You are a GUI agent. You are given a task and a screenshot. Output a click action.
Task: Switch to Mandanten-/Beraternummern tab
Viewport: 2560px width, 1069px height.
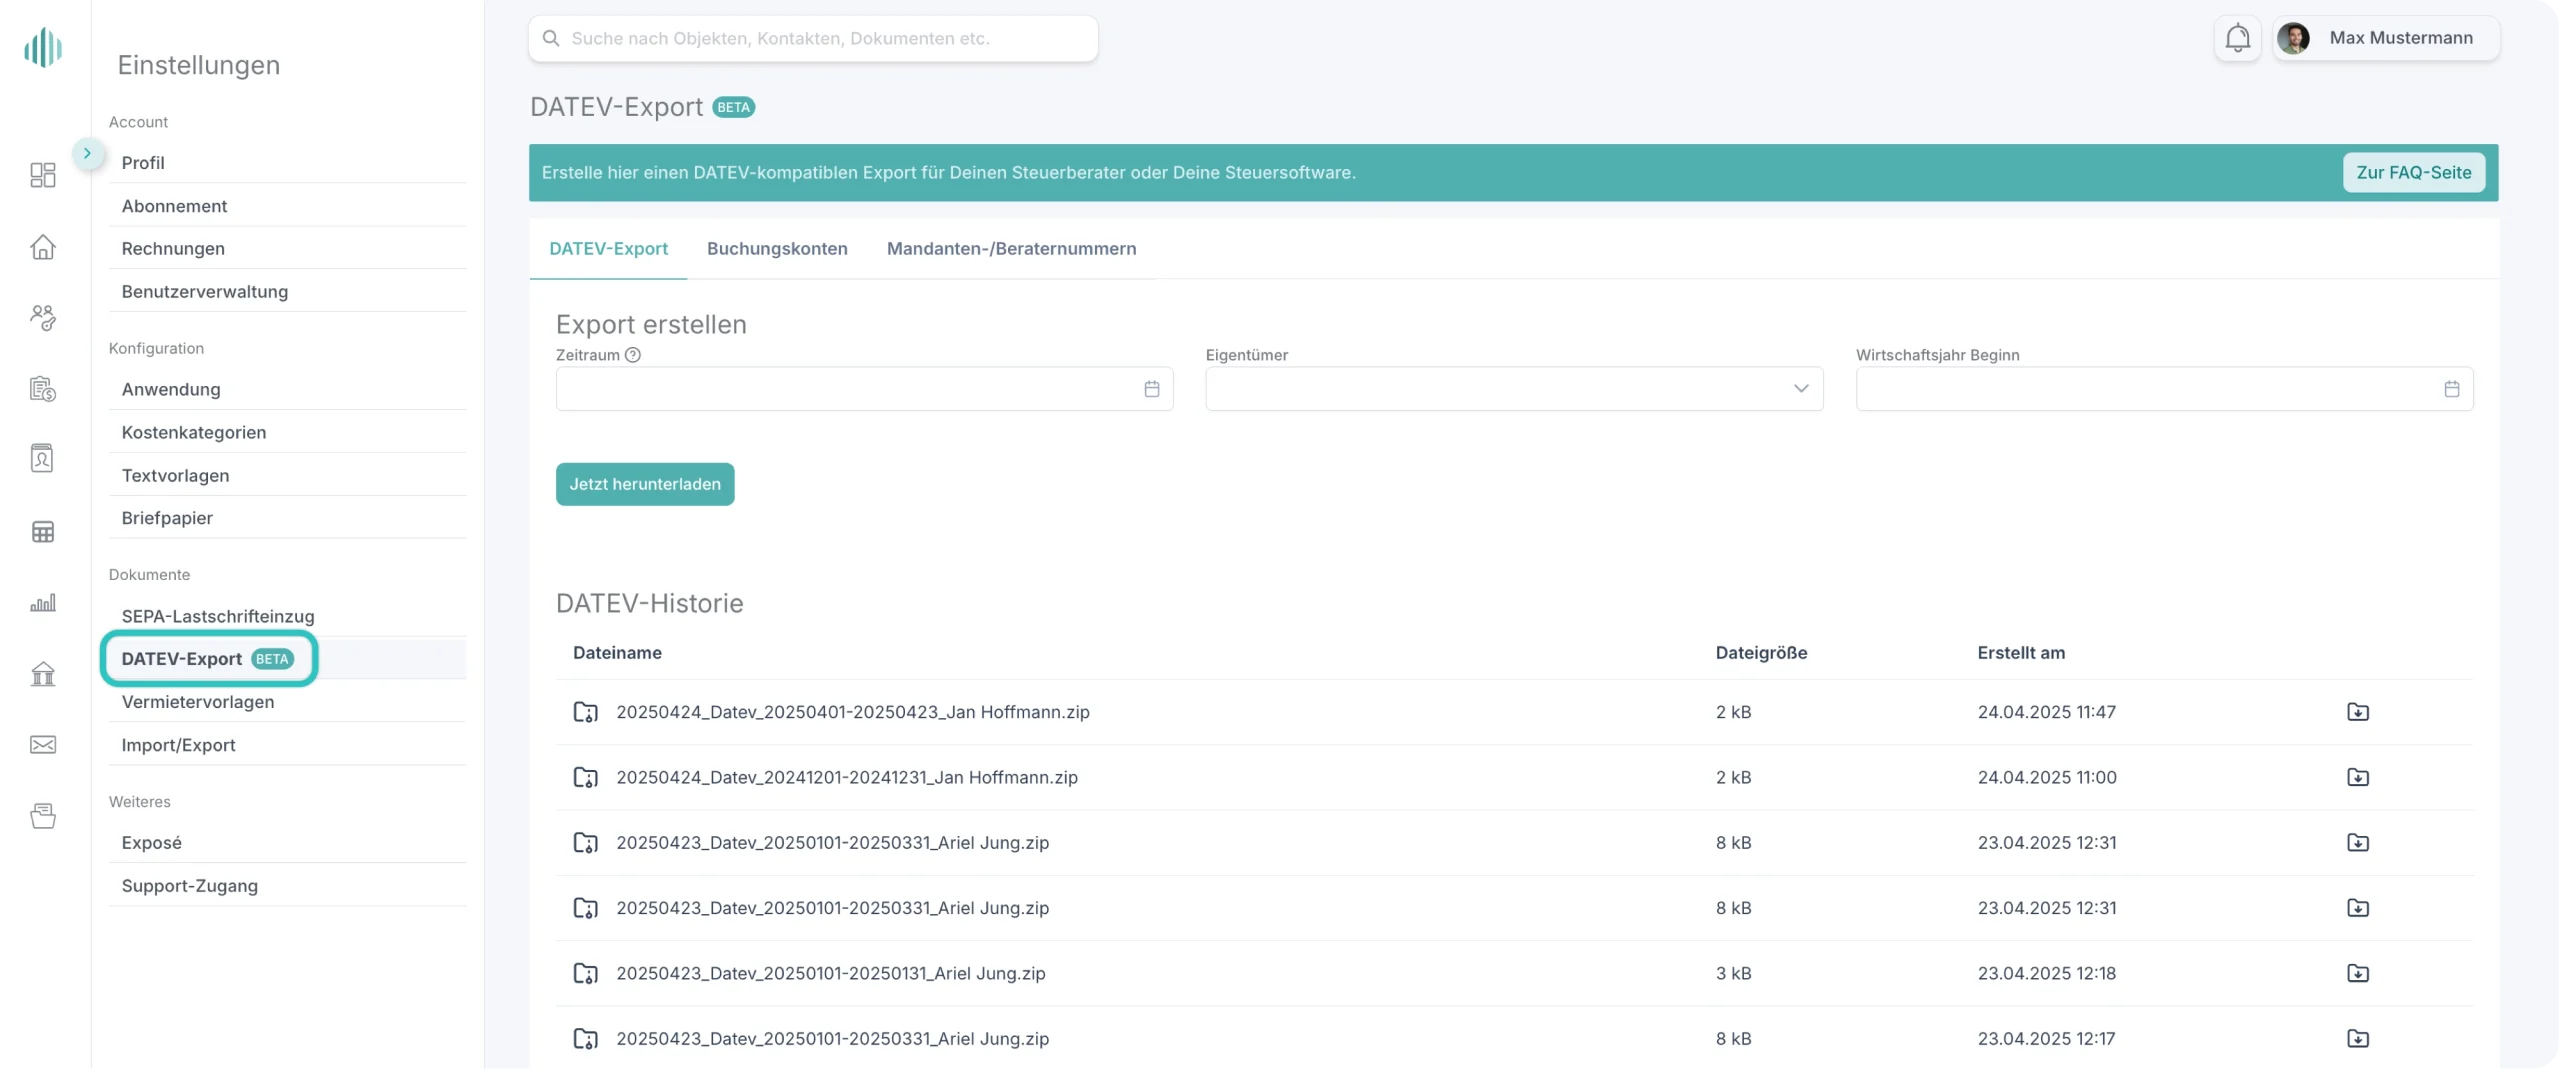[1011, 249]
